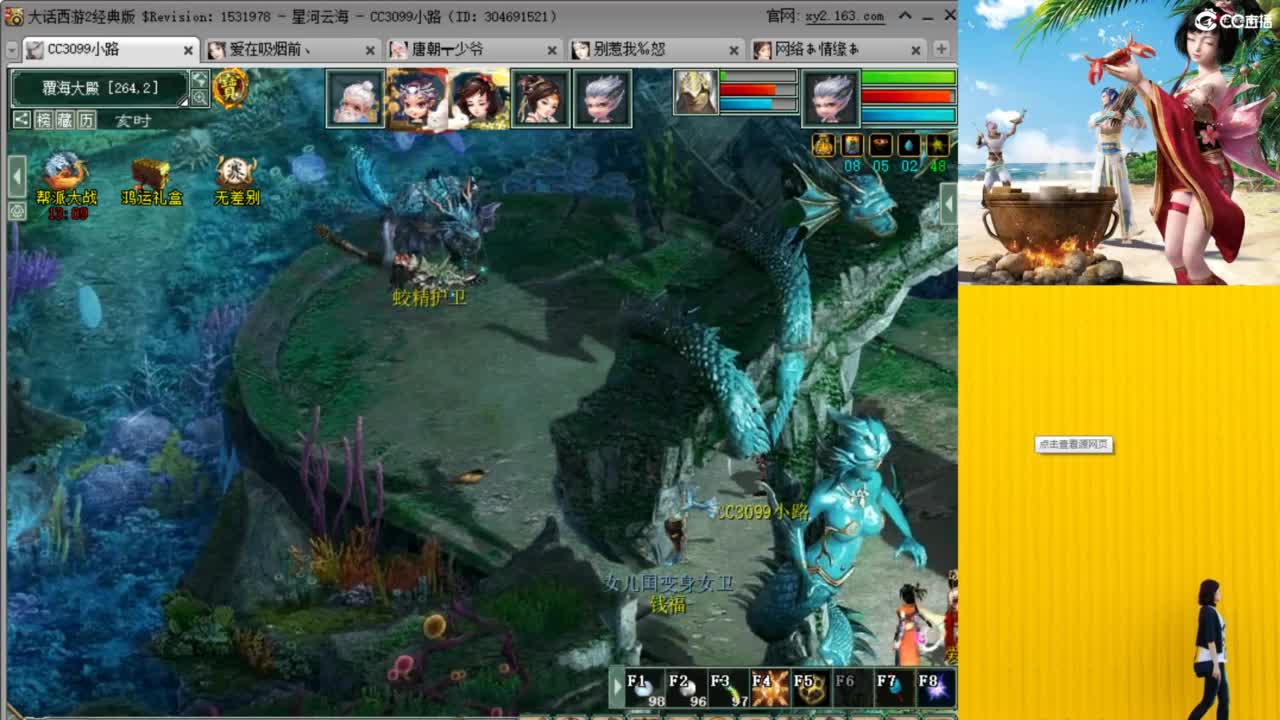Click the buff icon showing 05
The image size is (1280, 720).
[881, 145]
